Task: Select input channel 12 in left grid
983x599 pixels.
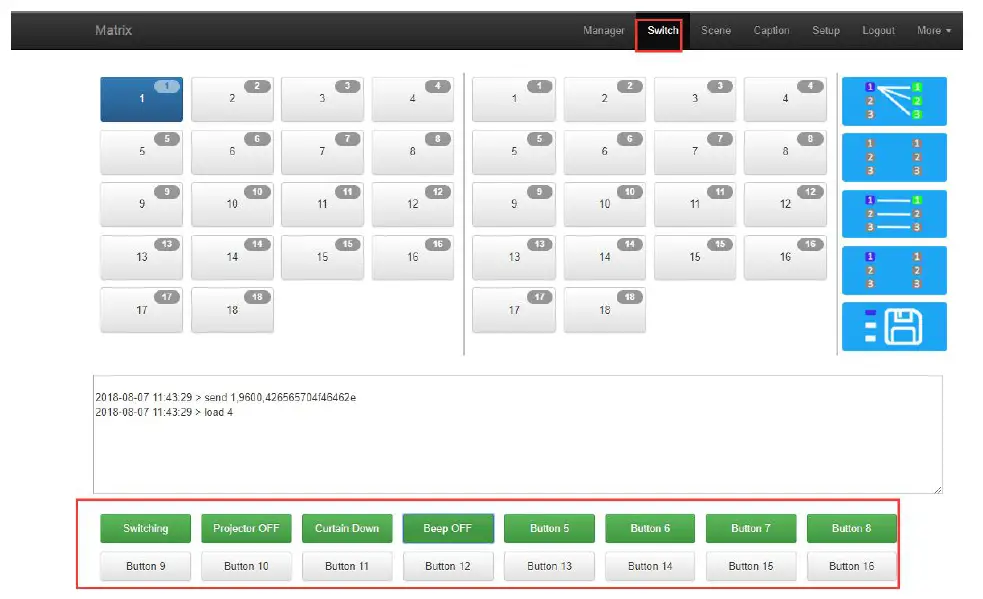Action: pyautogui.click(x=413, y=204)
